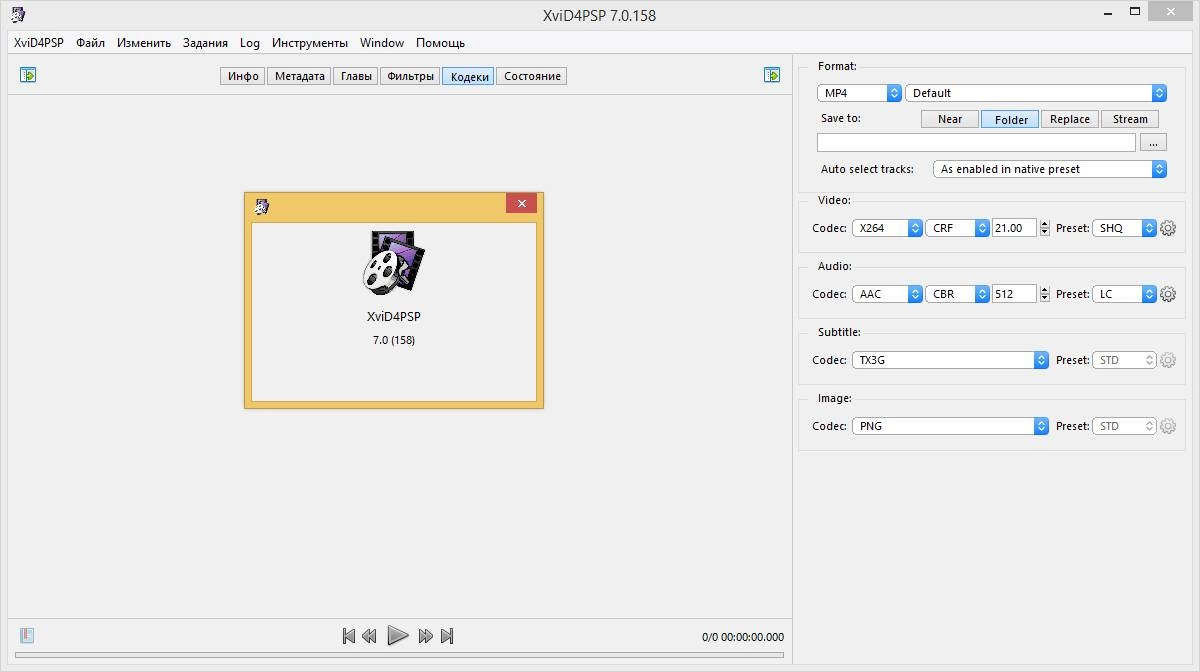The image size is (1200, 672).
Task: Open Subtitle preset settings gear
Action: pyautogui.click(x=1168, y=360)
